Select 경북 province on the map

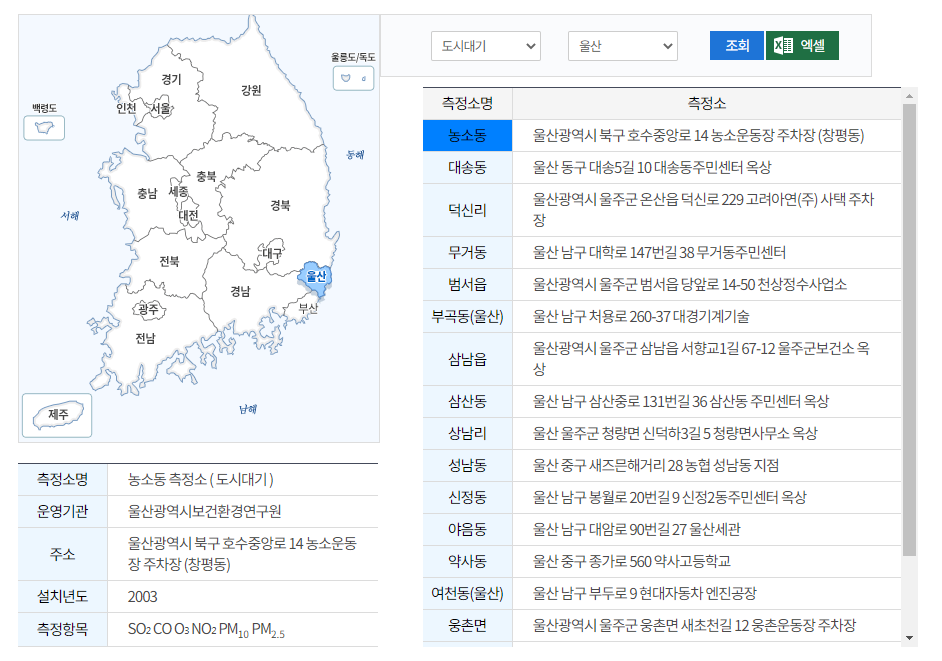280,205
